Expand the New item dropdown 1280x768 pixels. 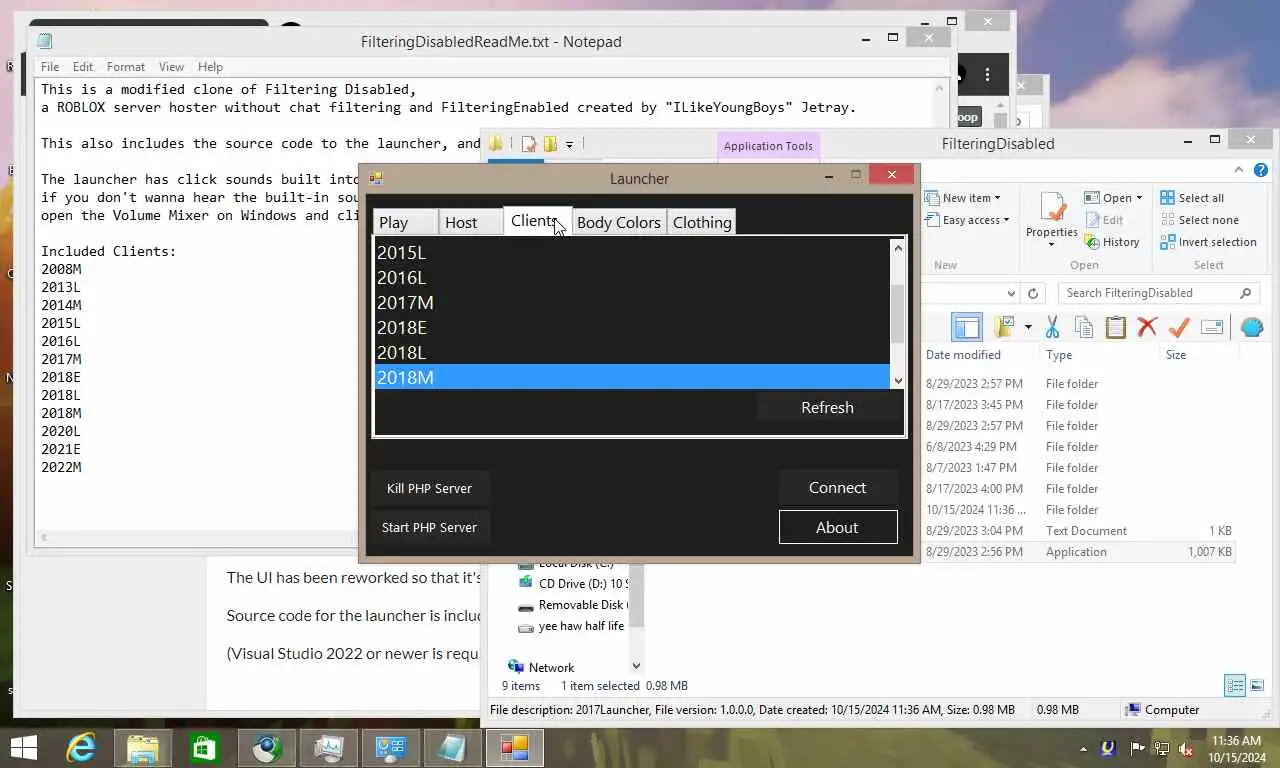963,198
